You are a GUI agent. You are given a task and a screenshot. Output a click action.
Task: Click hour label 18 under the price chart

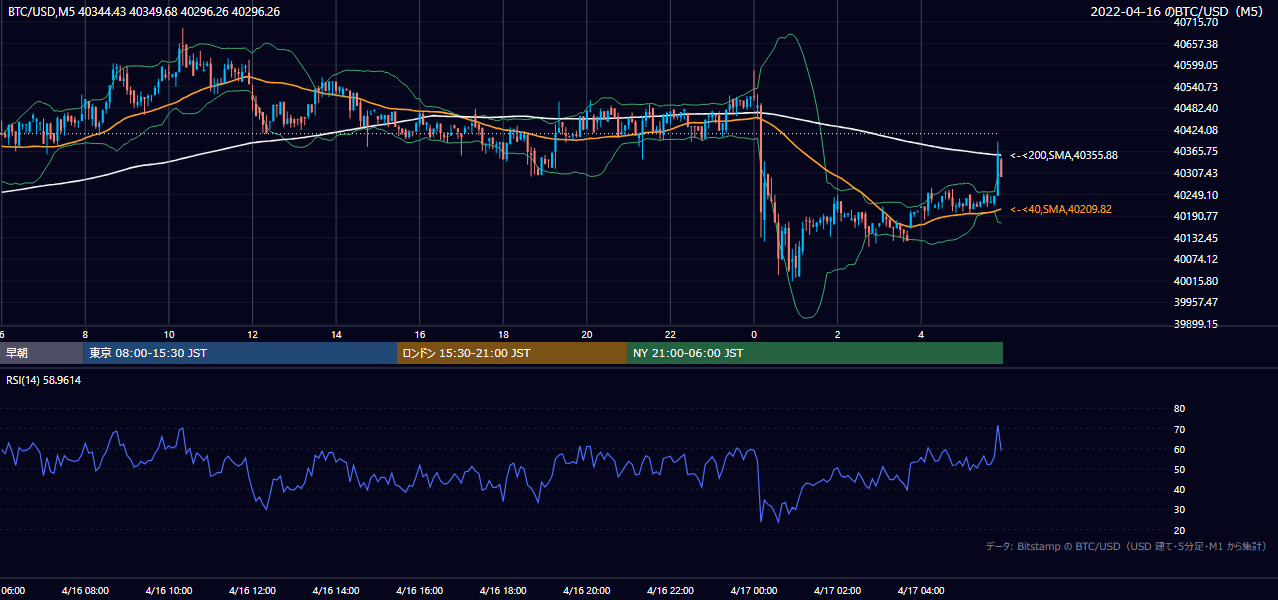tap(503, 334)
